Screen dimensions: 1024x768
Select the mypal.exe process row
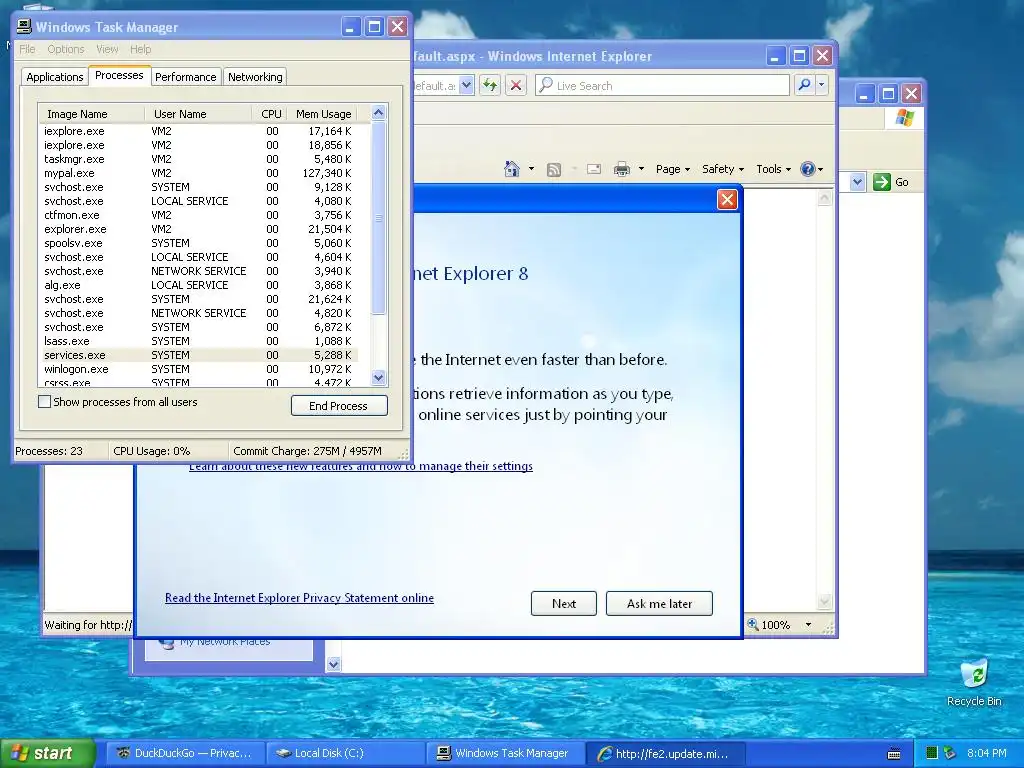(199, 173)
